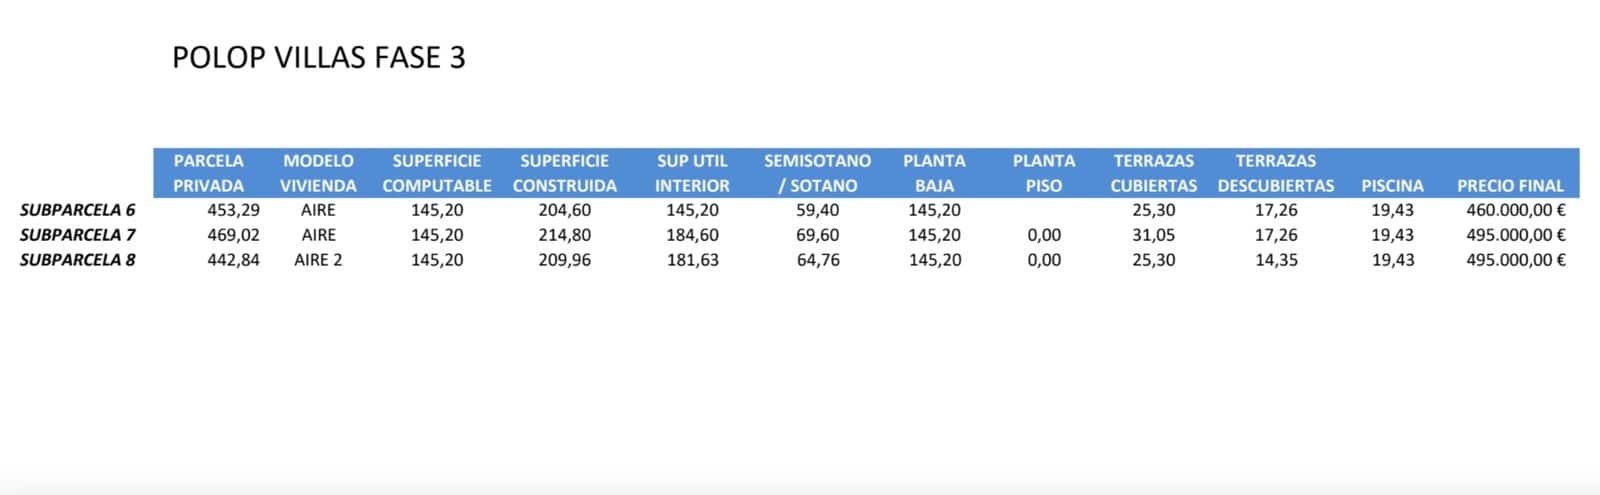Select the PISCINA column header
1600x495 pixels.
tap(1392, 185)
